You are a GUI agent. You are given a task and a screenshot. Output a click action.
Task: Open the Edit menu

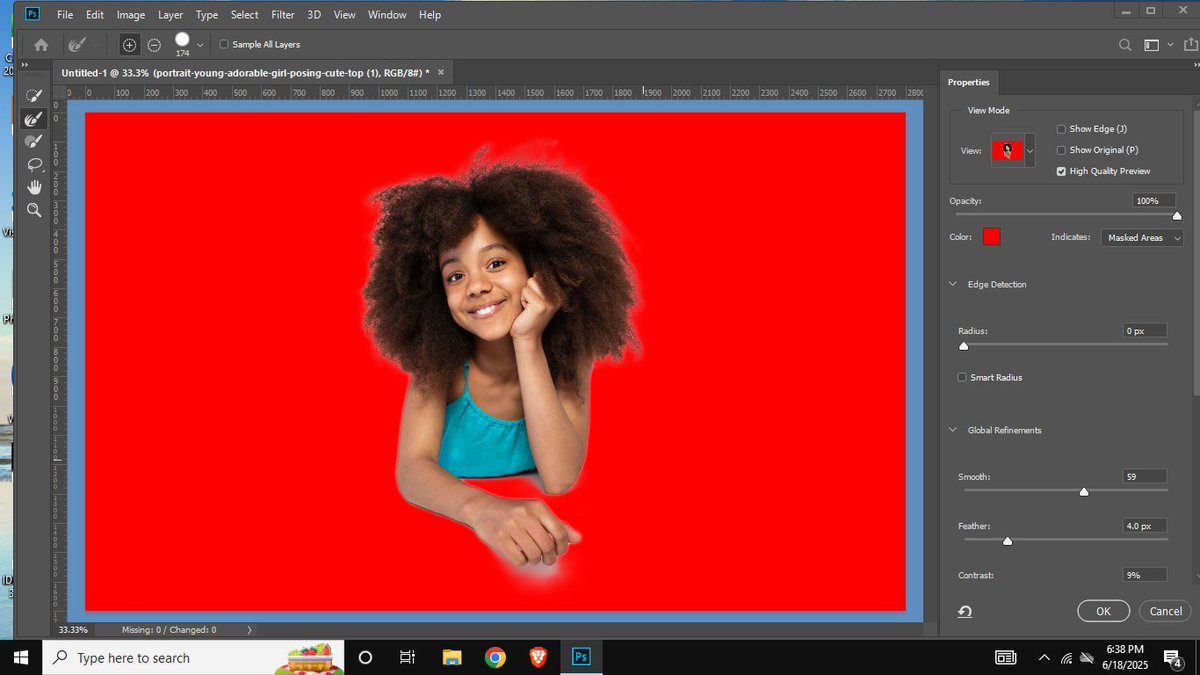(x=95, y=15)
